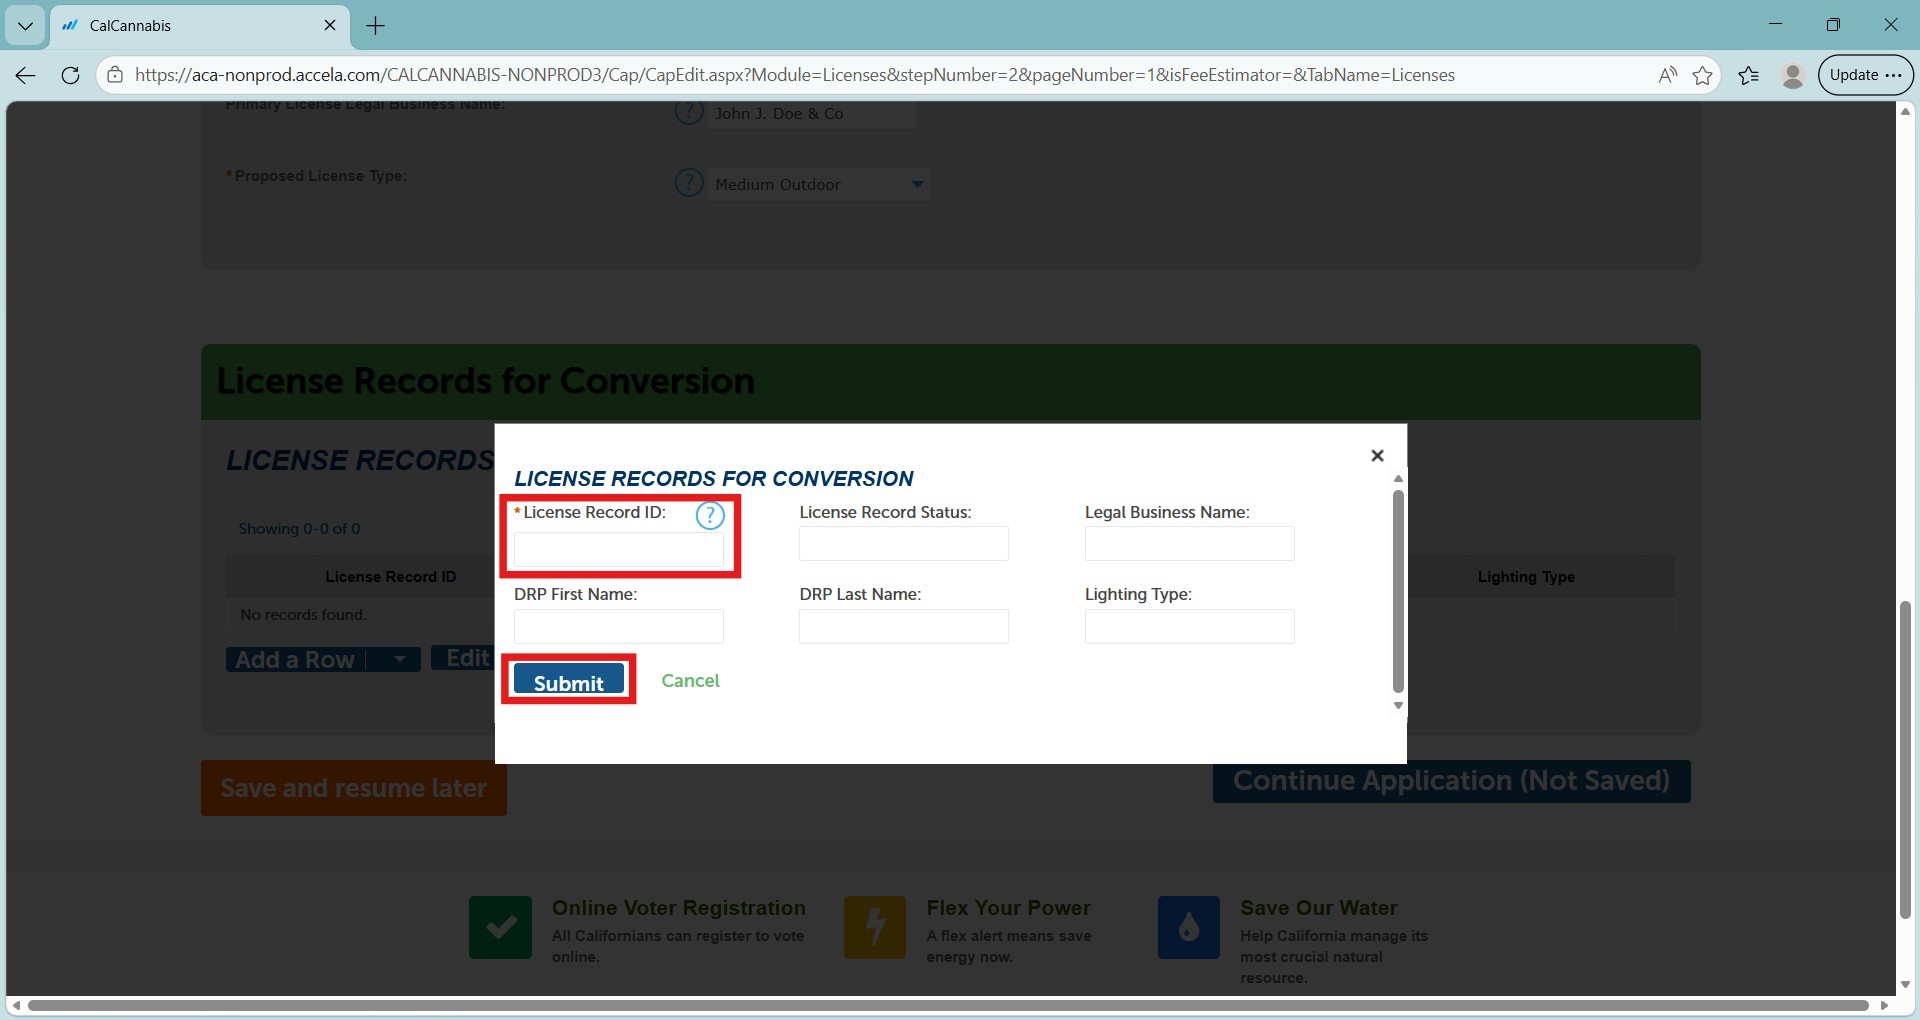Screen dimensions: 1920x1020
Task: Click the page scrollbar down arrow
Action: (1905, 985)
